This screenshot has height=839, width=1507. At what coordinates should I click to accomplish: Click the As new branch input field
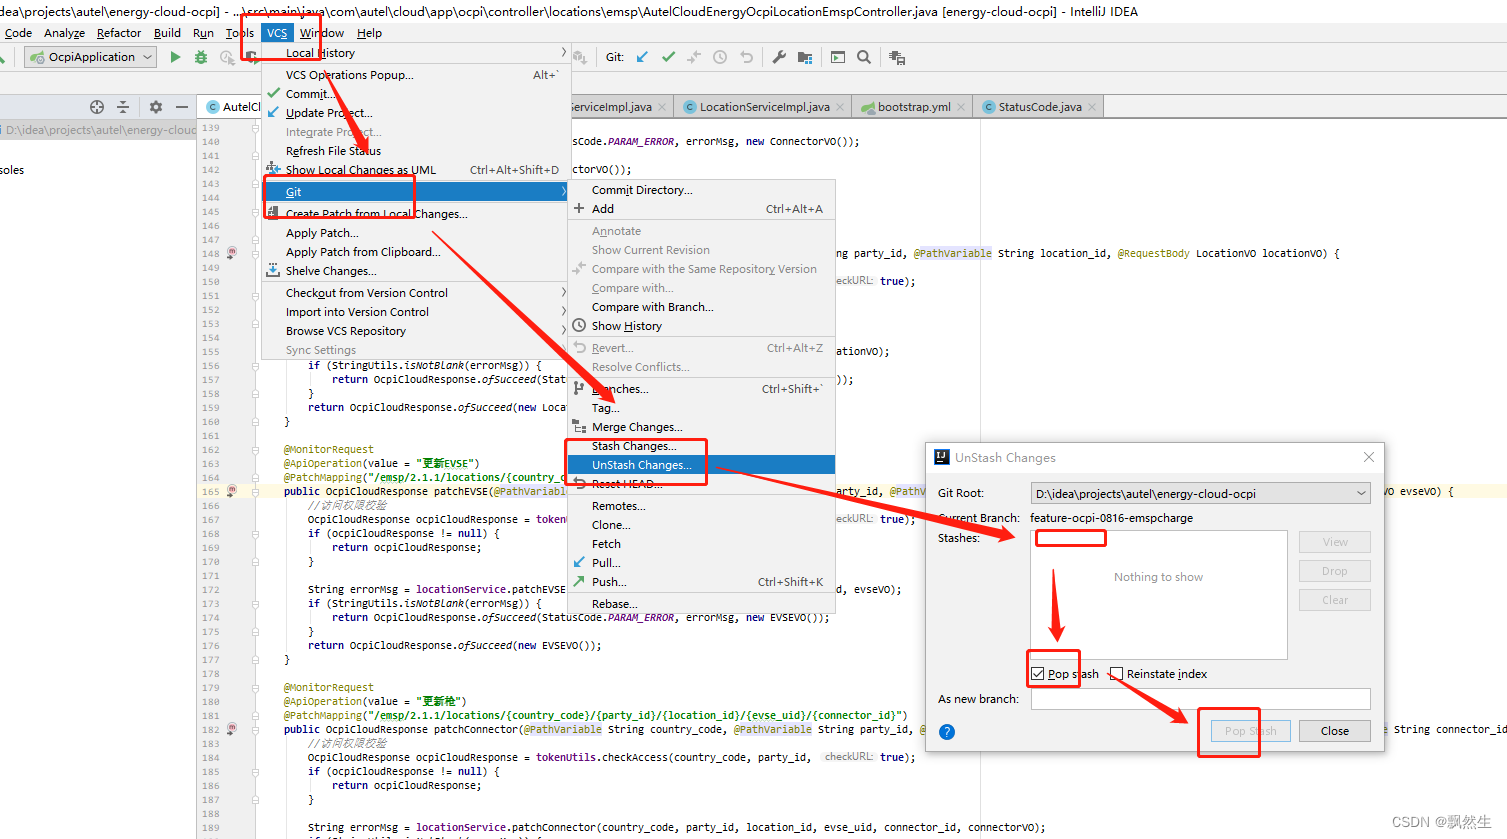[x=1200, y=699]
